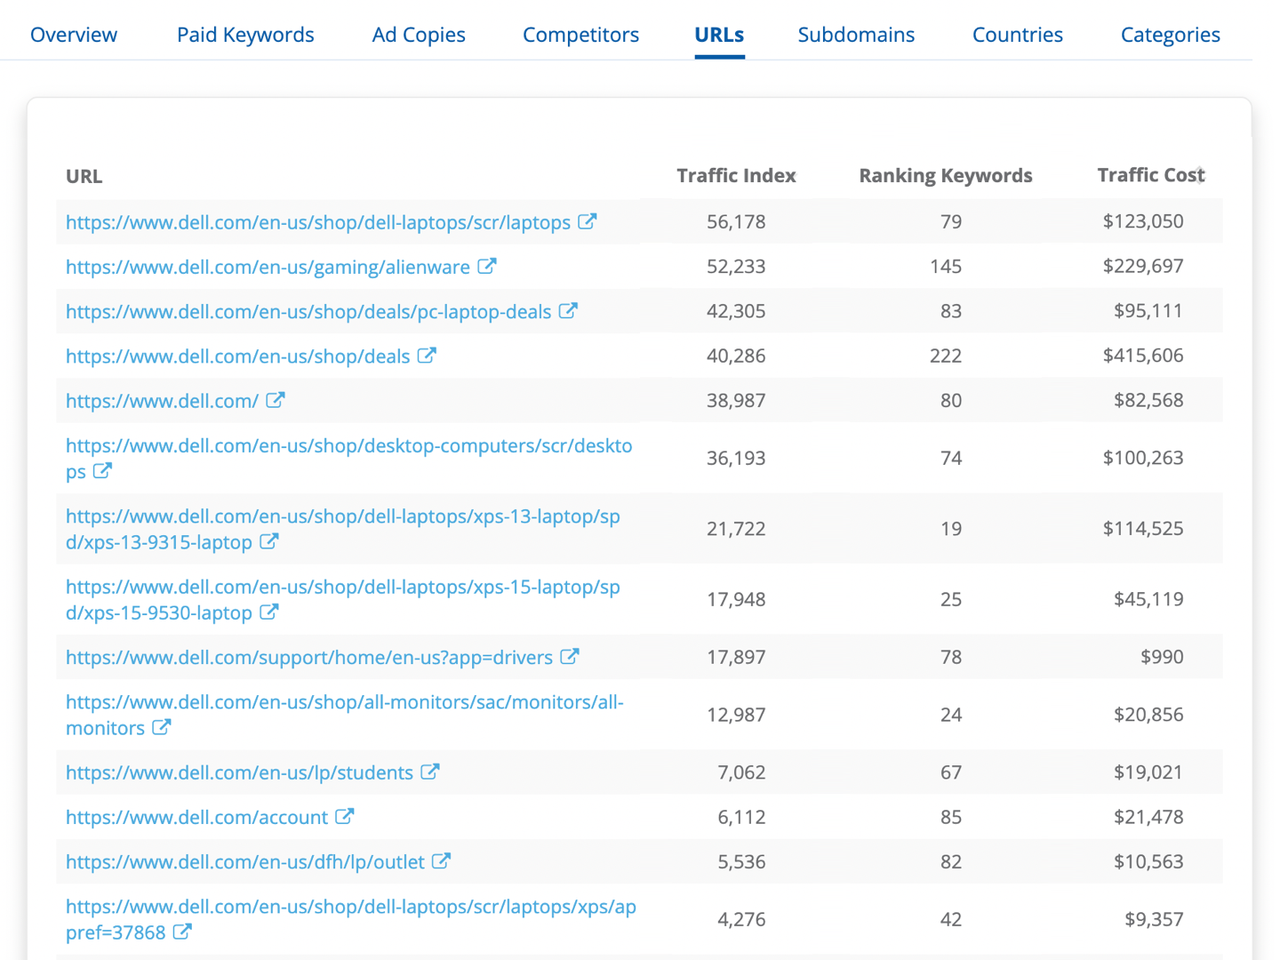Select traffic cost value $990
This screenshot has width=1280, height=960.
(x=1162, y=657)
